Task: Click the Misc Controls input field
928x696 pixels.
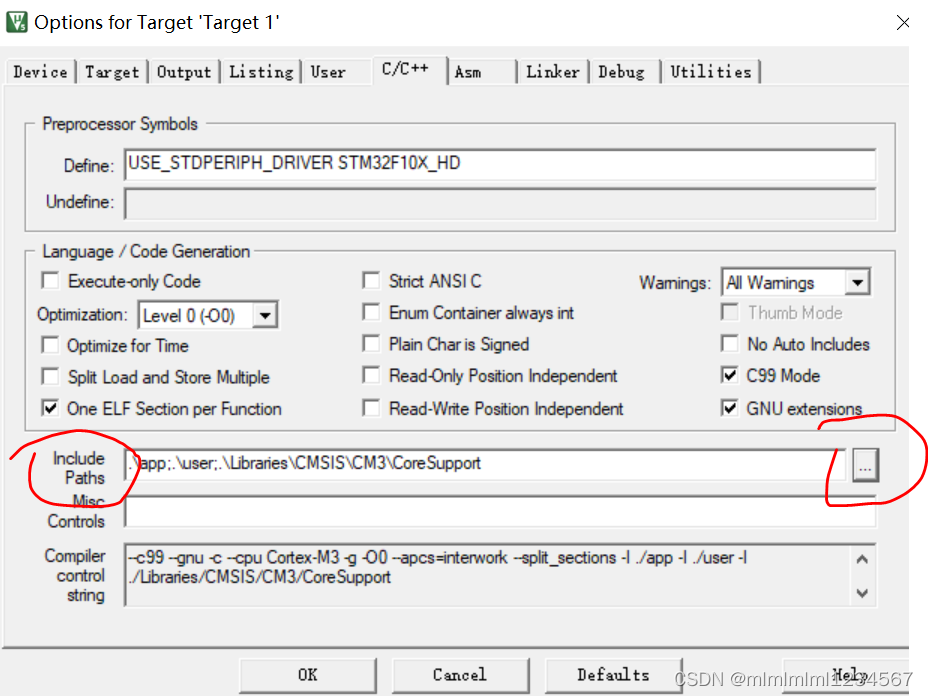Action: (500, 511)
